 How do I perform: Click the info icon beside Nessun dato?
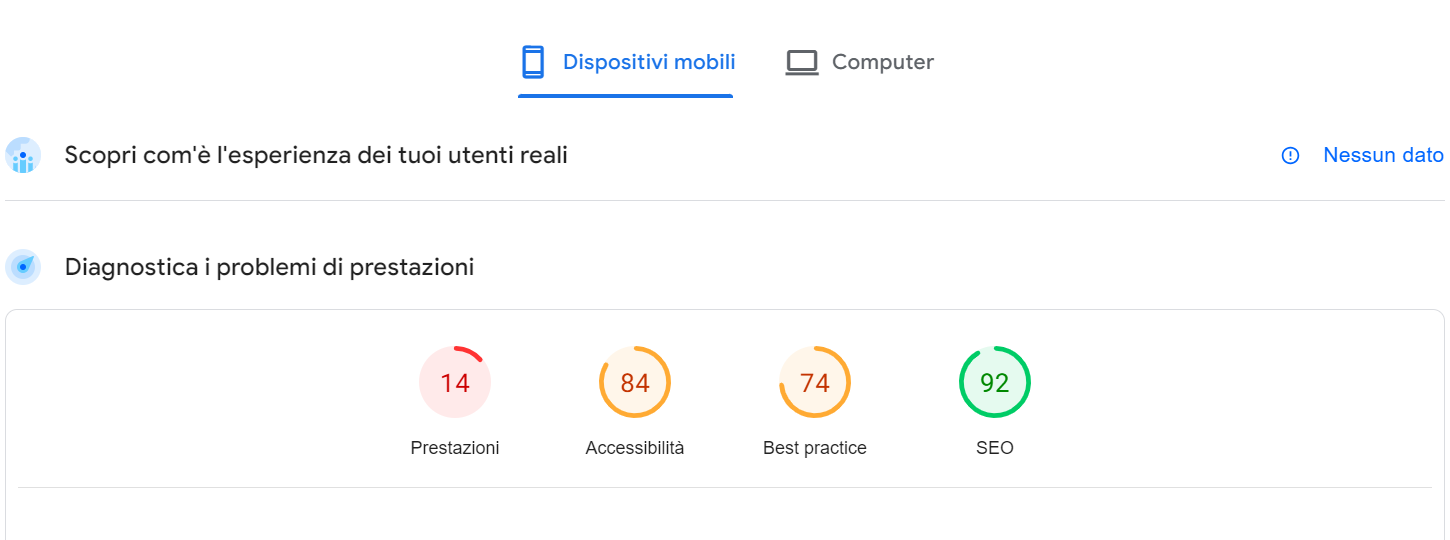[x=1290, y=156]
